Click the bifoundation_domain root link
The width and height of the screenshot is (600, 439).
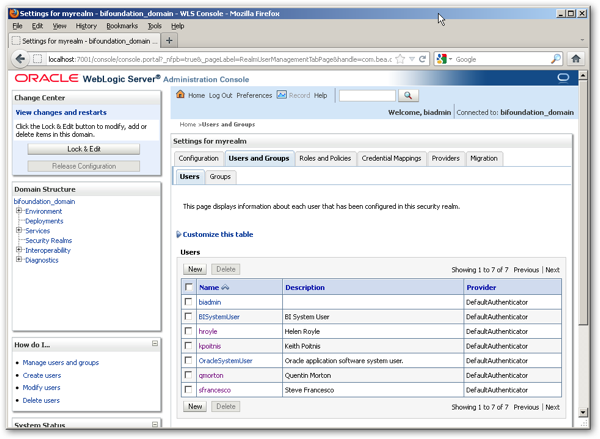pos(44,201)
